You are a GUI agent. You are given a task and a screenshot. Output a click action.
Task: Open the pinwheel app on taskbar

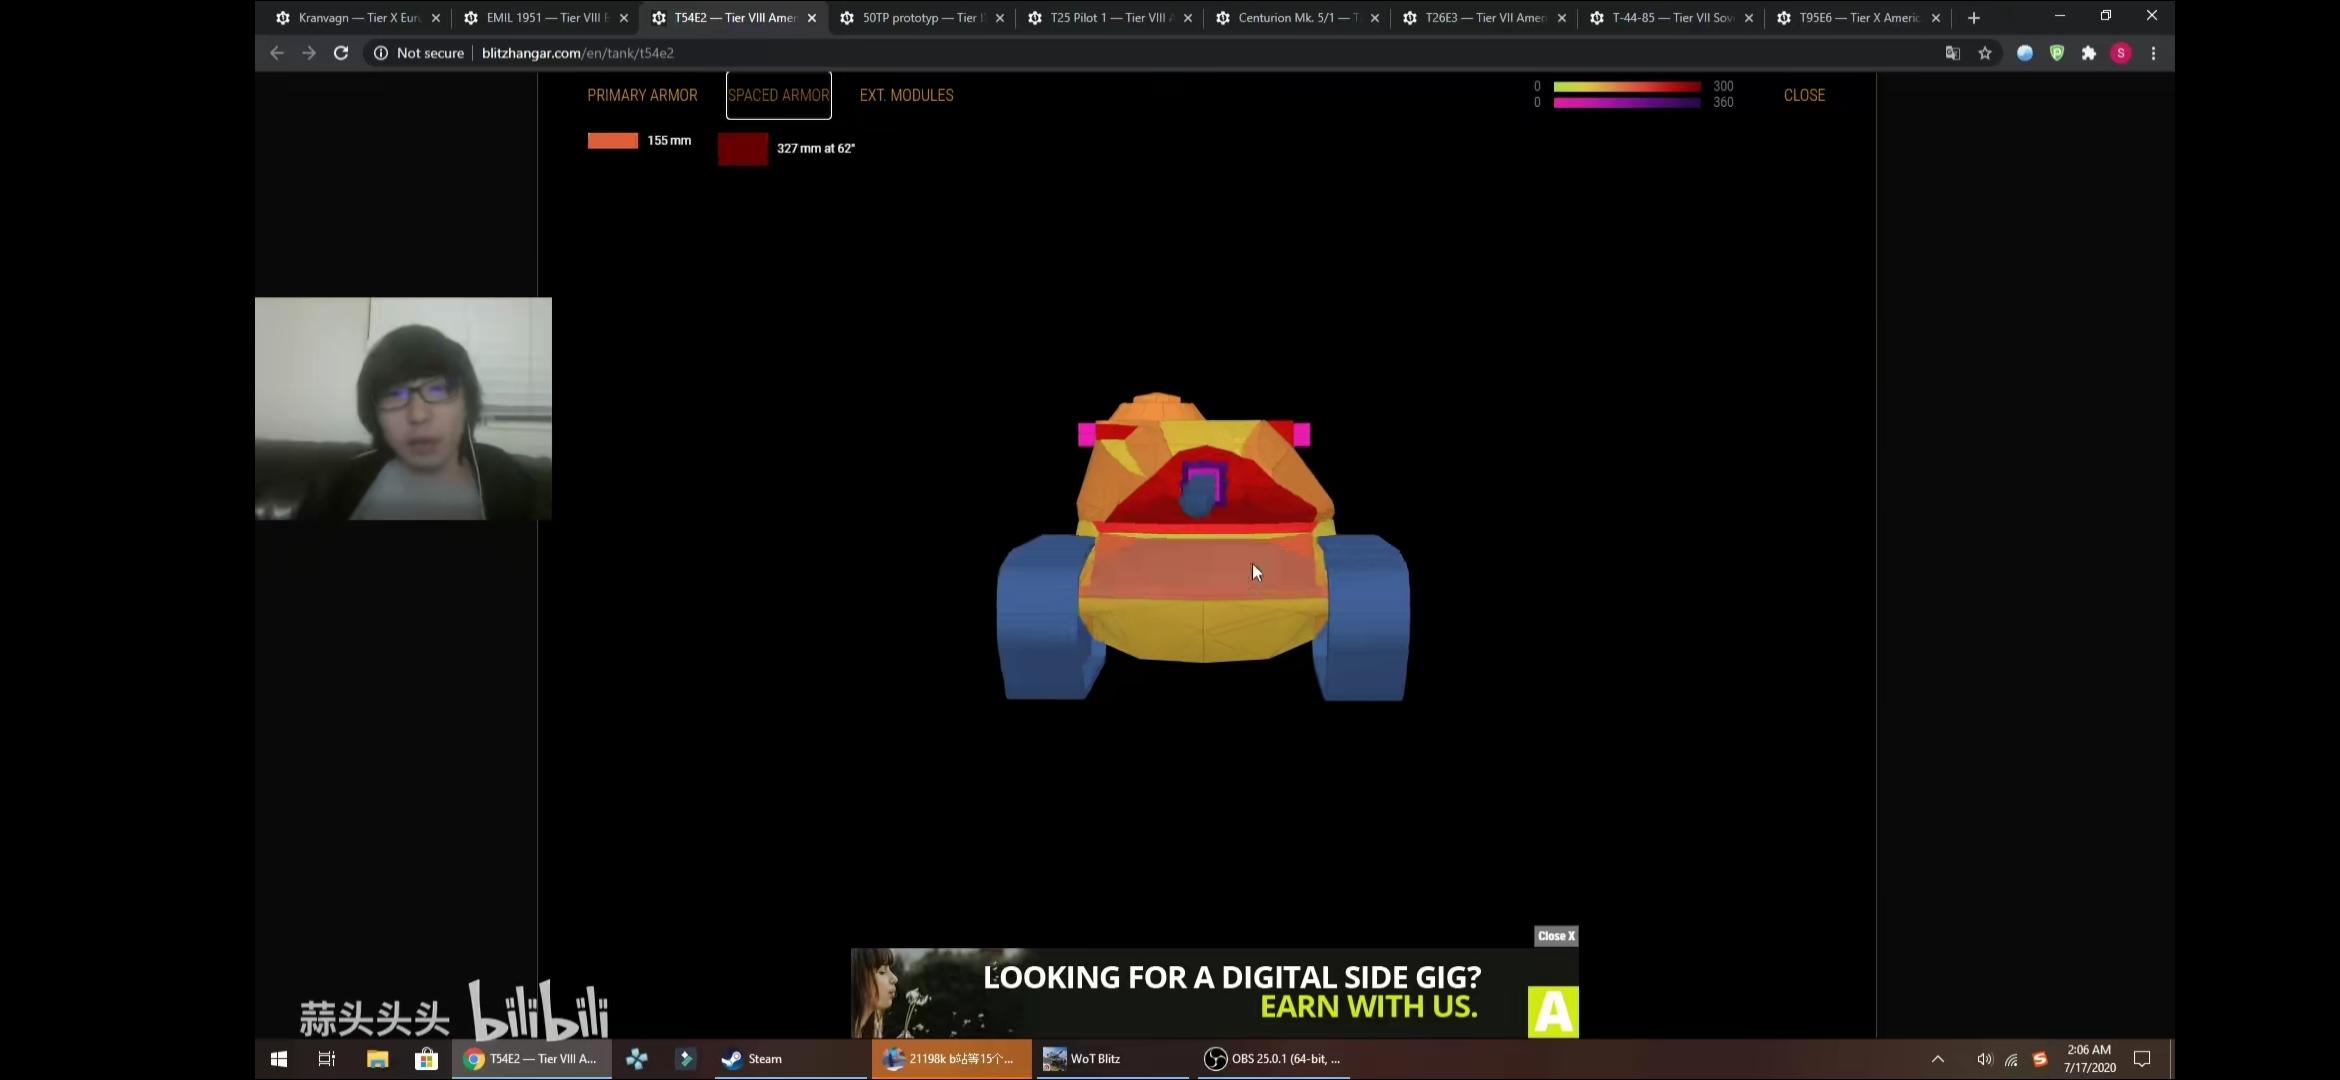[x=637, y=1058]
